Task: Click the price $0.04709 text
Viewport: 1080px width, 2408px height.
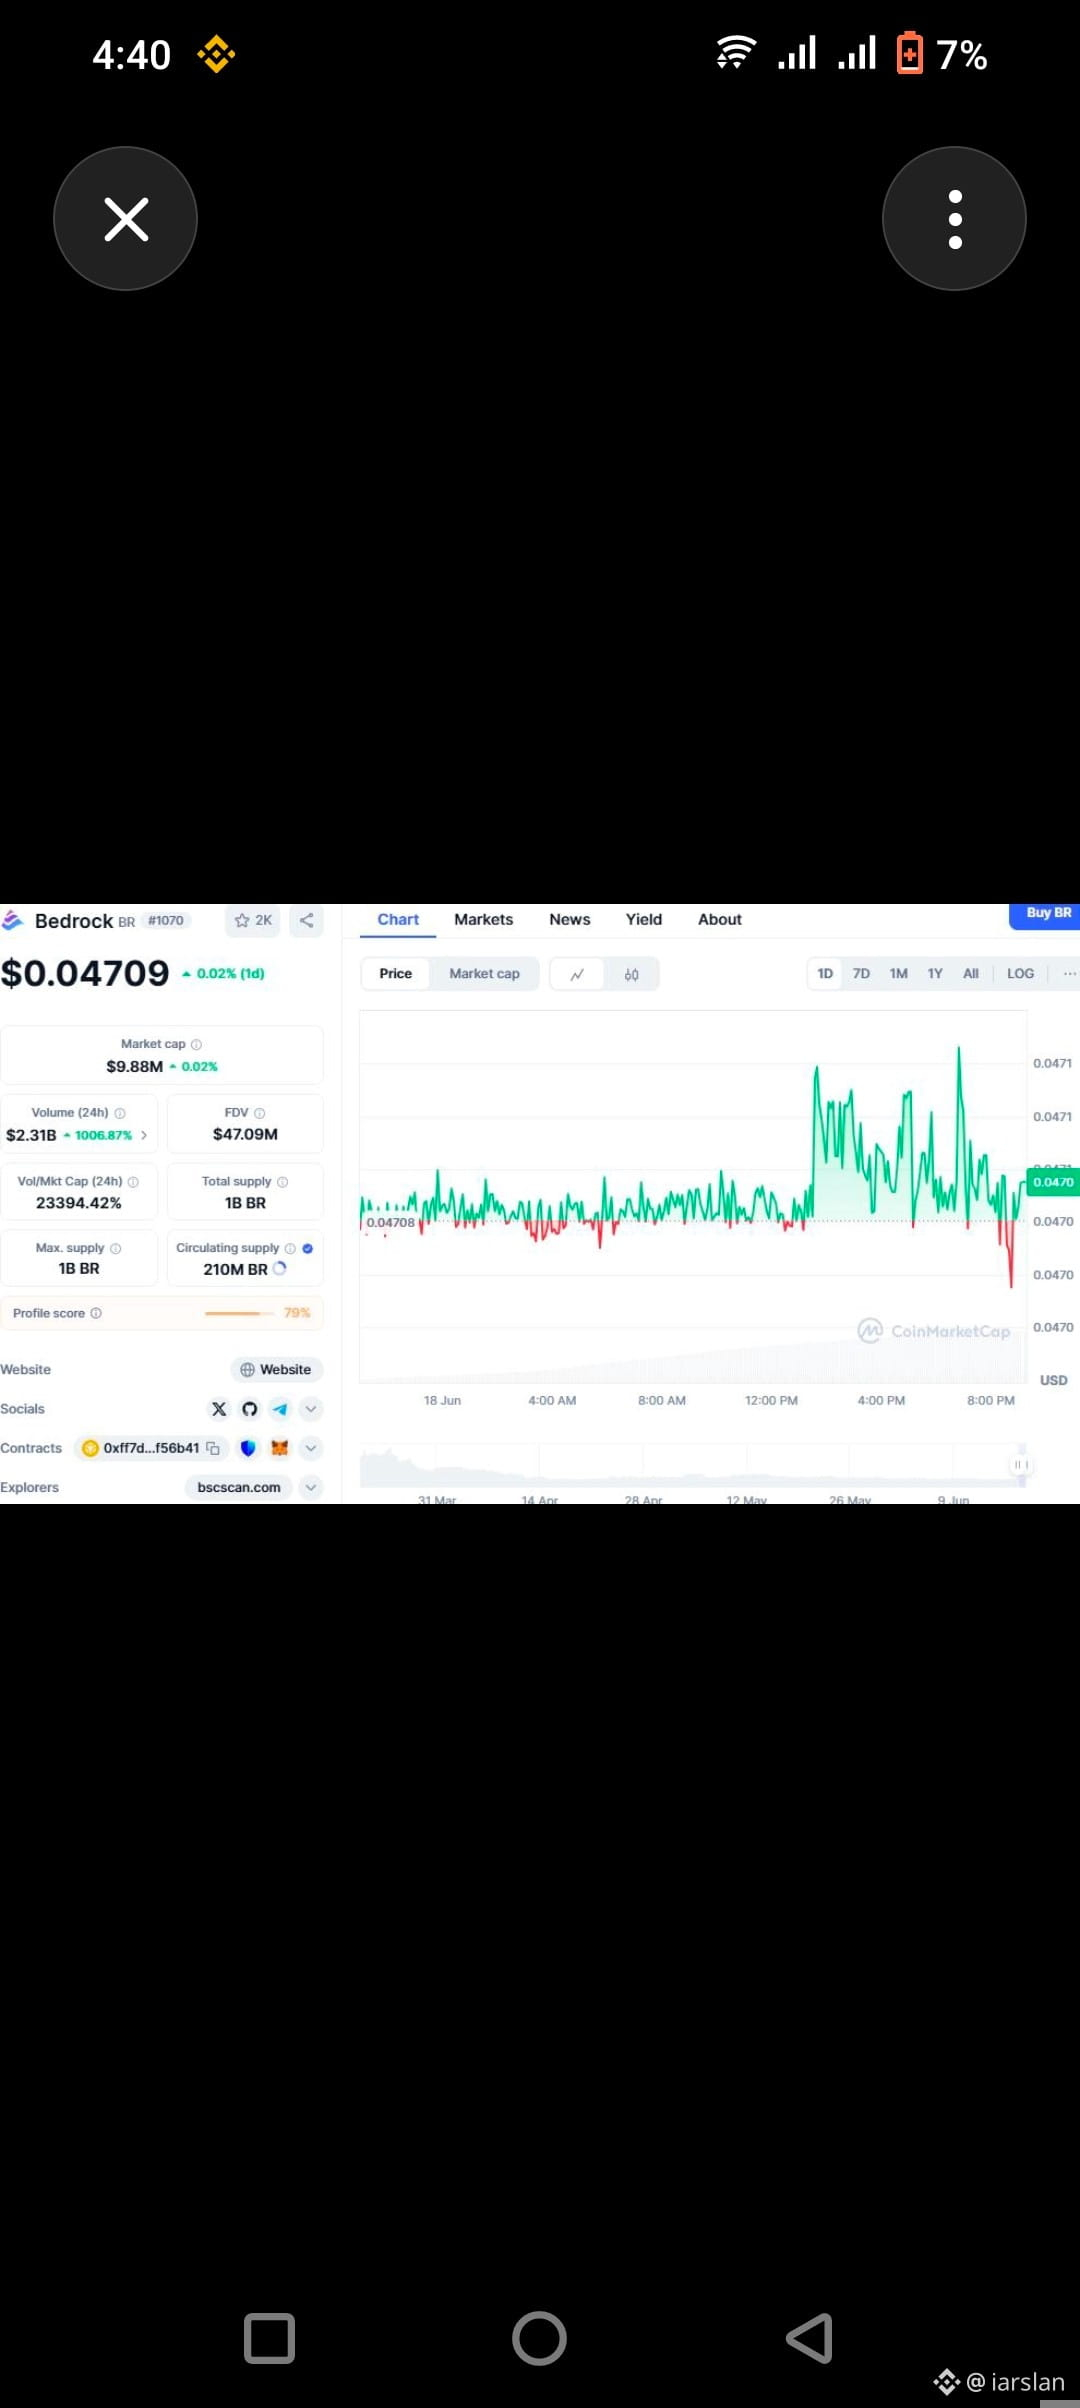Action: 85,973
